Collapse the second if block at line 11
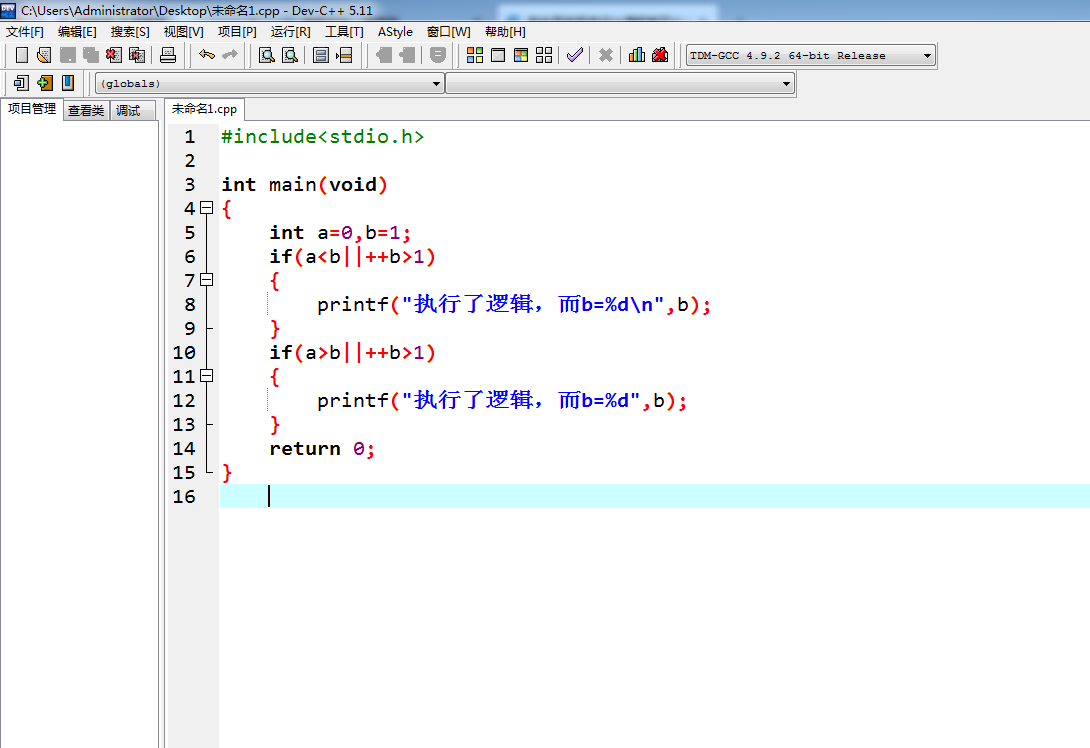The image size is (1090, 748). tap(206, 375)
